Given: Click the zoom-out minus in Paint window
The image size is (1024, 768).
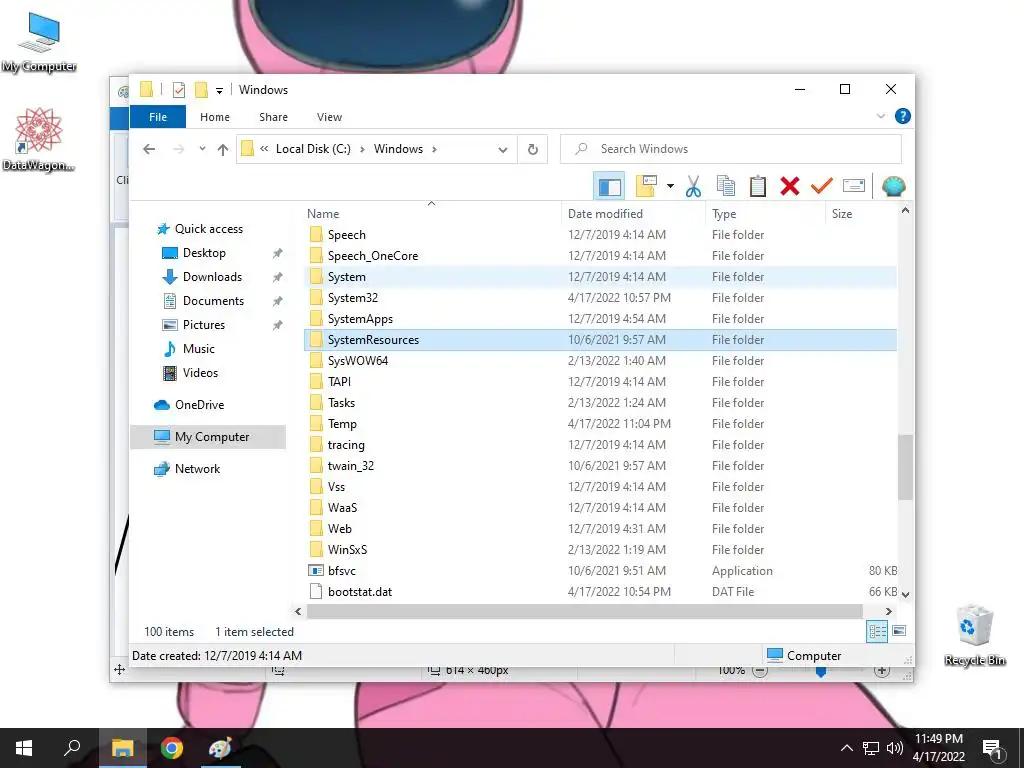Looking at the screenshot, I should point(760,671).
